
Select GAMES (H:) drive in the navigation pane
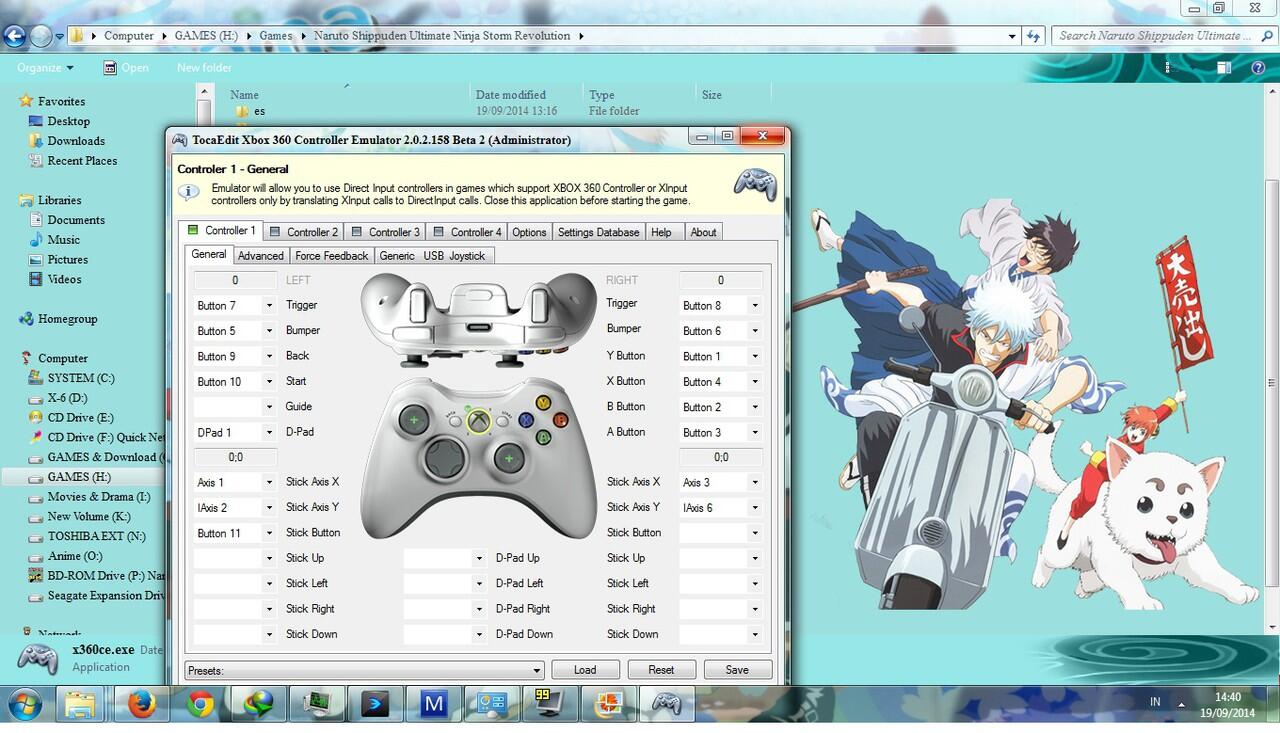click(x=79, y=477)
